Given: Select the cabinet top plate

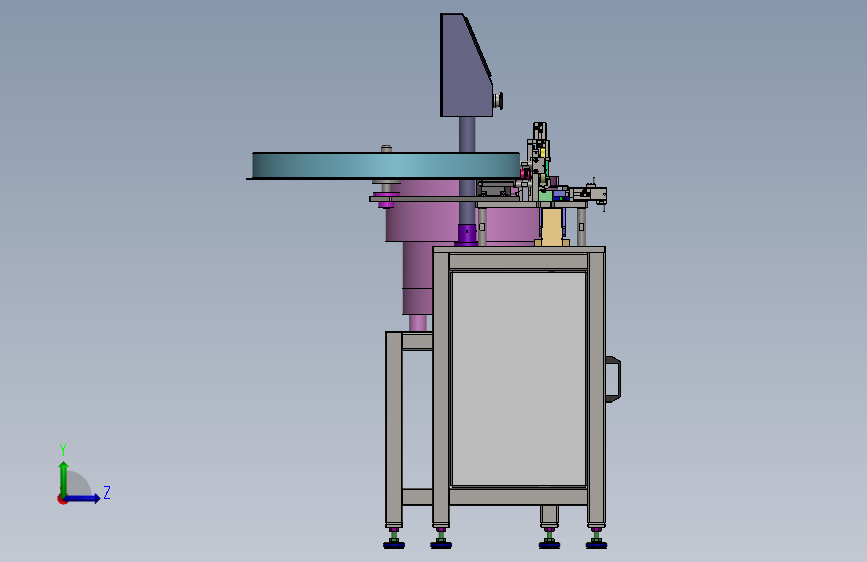Looking at the screenshot, I should (x=519, y=249).
